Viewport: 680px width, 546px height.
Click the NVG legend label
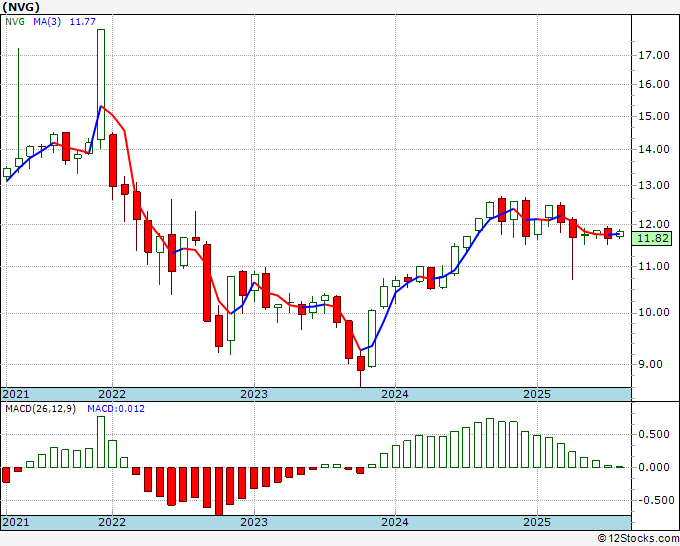15,21
